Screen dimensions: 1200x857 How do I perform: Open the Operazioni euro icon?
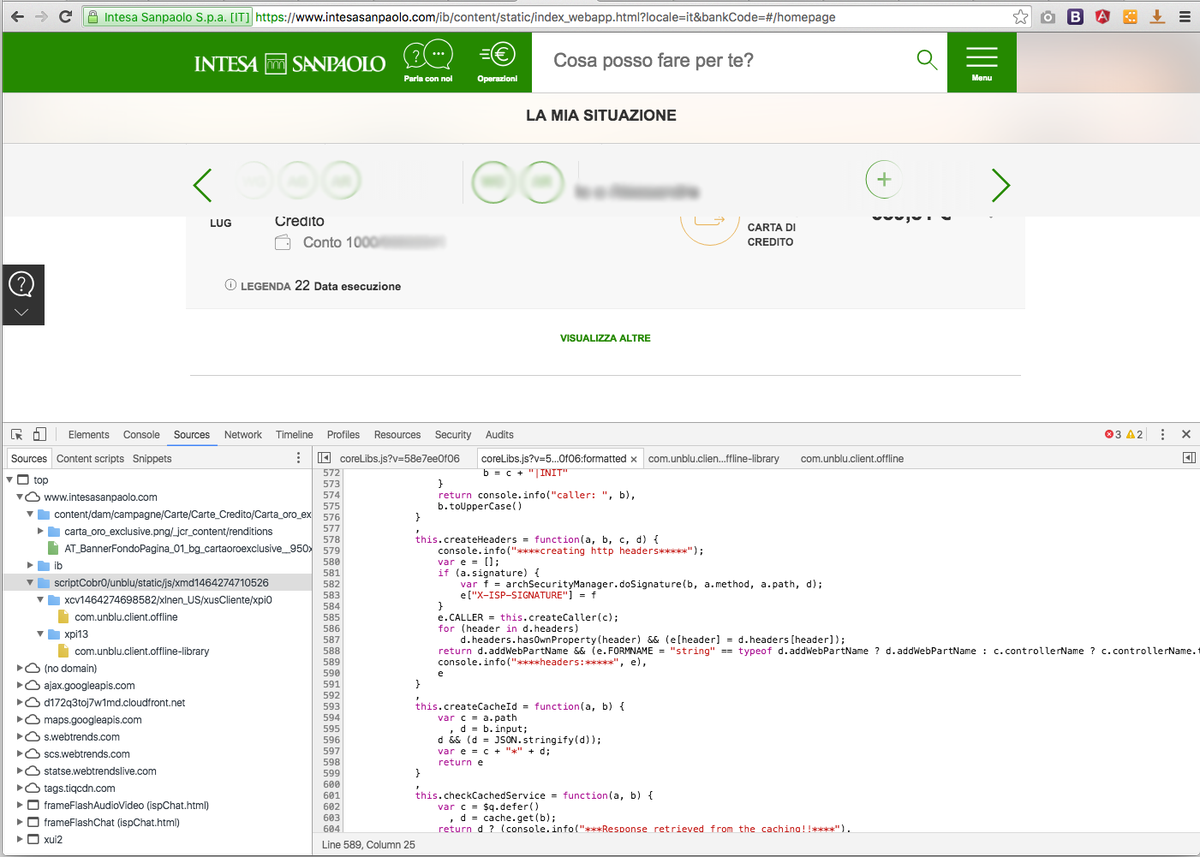497,62
